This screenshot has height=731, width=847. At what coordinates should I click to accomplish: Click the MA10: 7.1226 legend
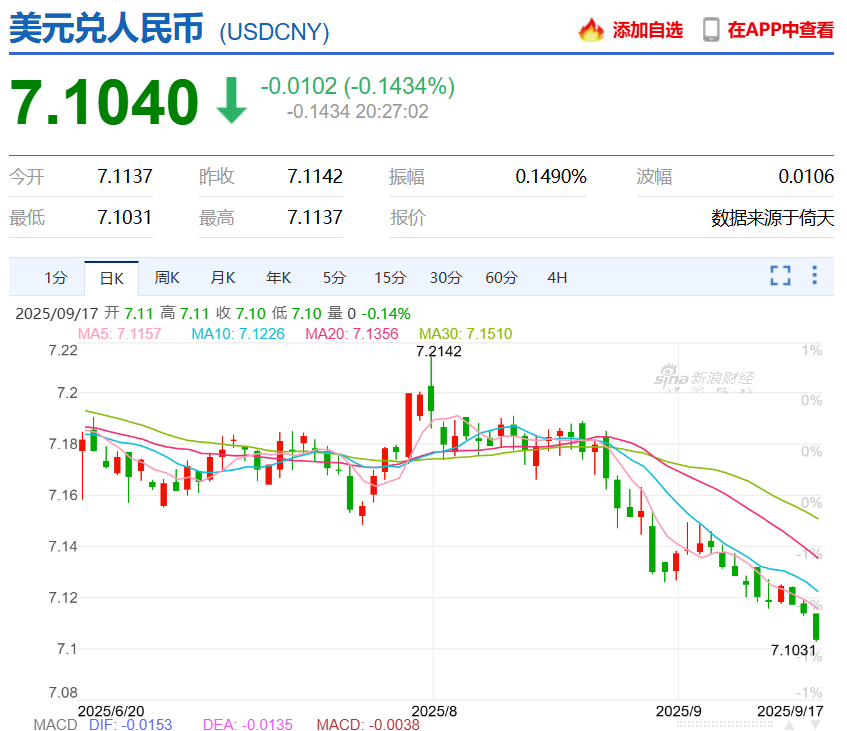pyautogui.click(x=238, y=333)
